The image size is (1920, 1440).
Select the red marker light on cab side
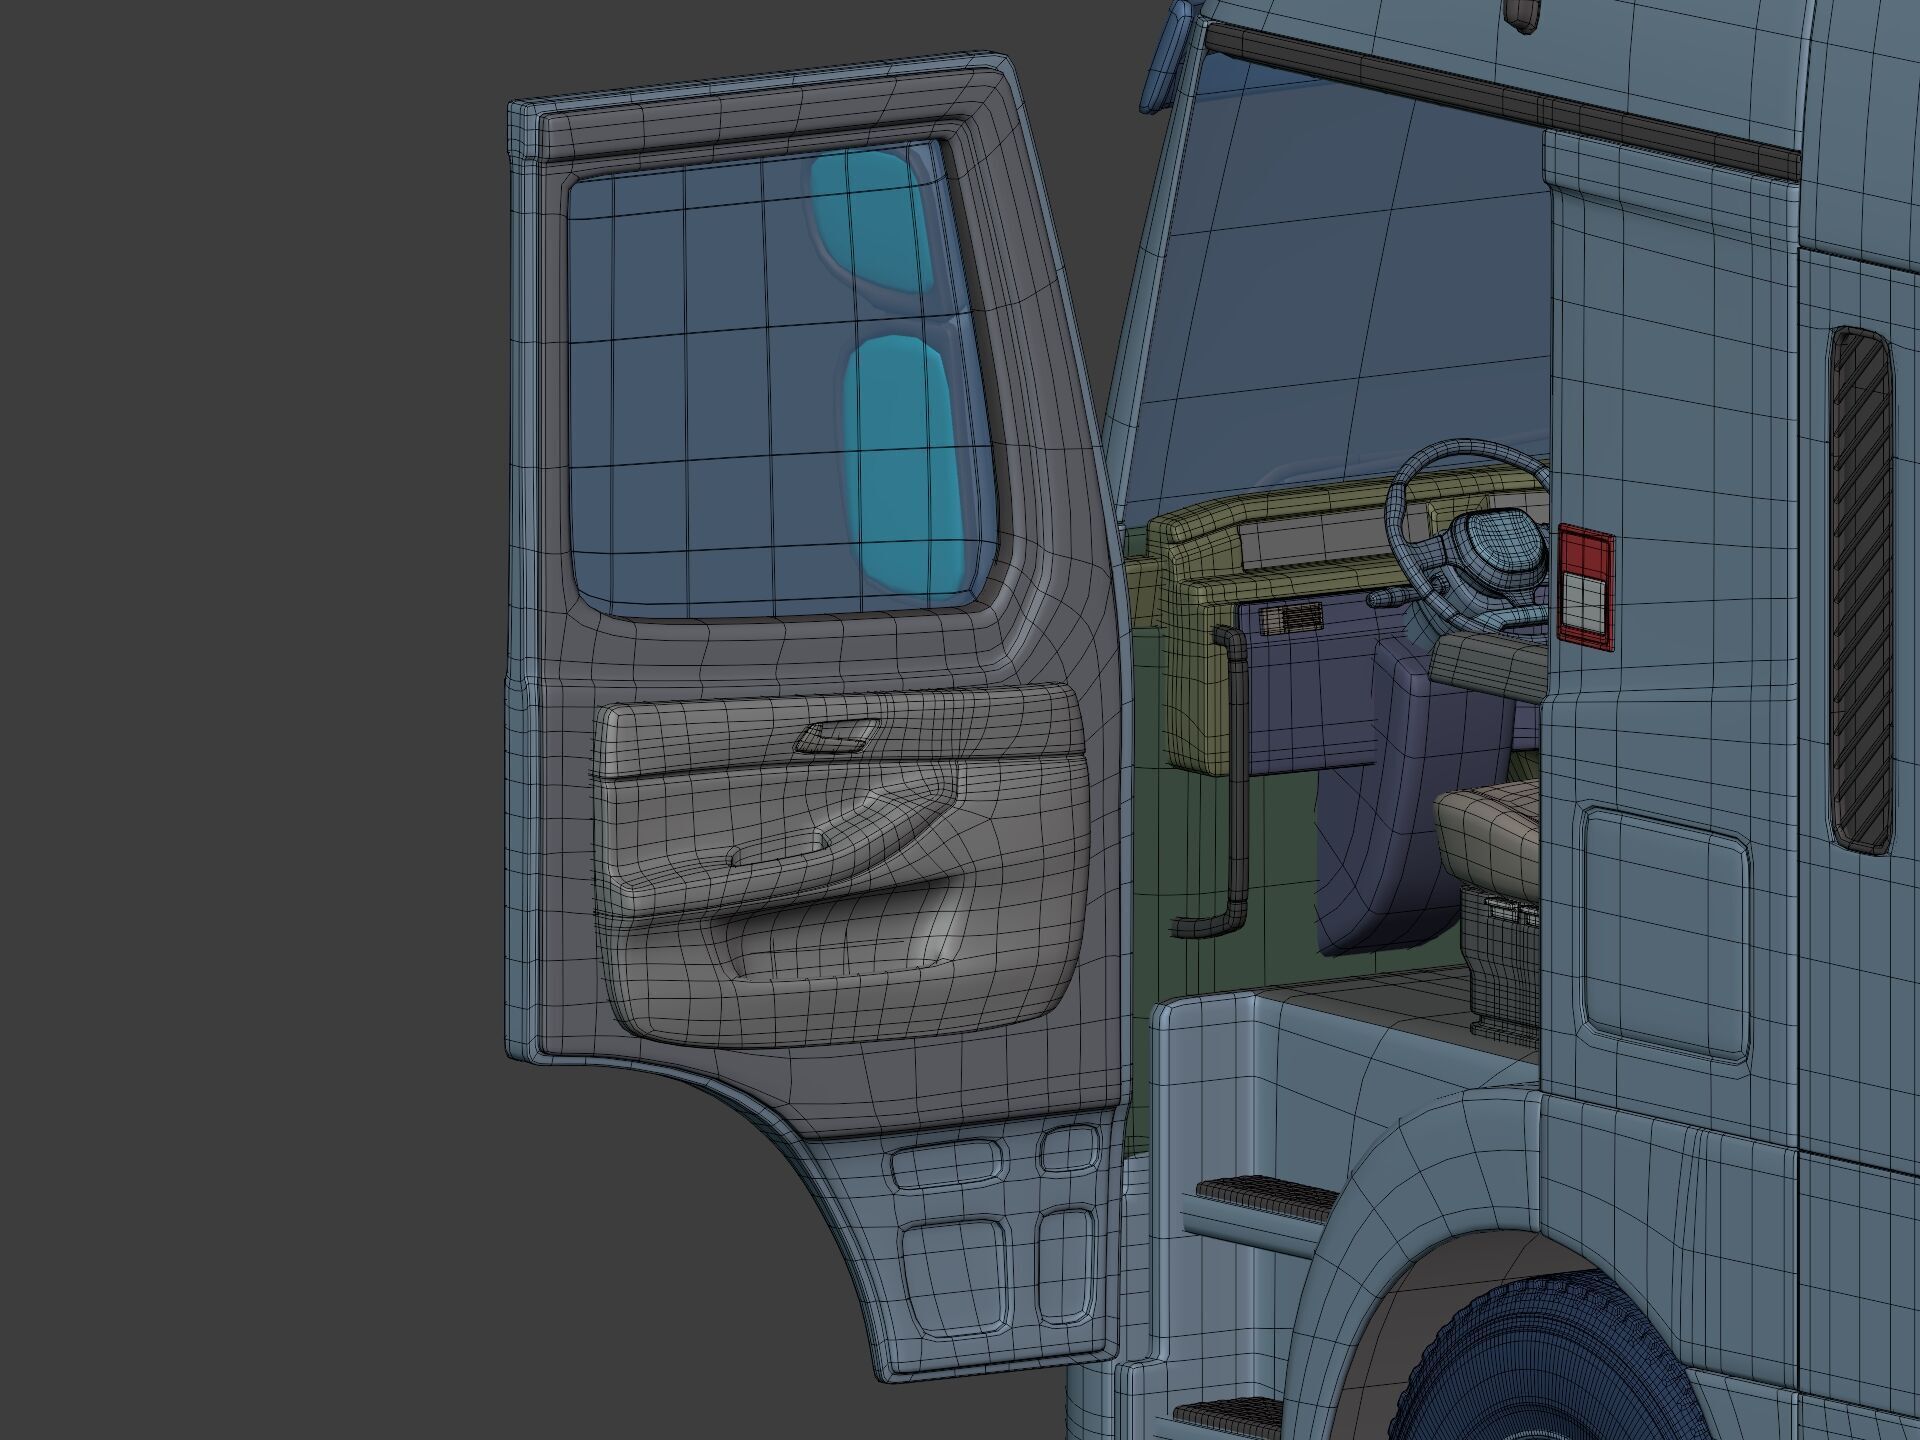pos(1585,588)
